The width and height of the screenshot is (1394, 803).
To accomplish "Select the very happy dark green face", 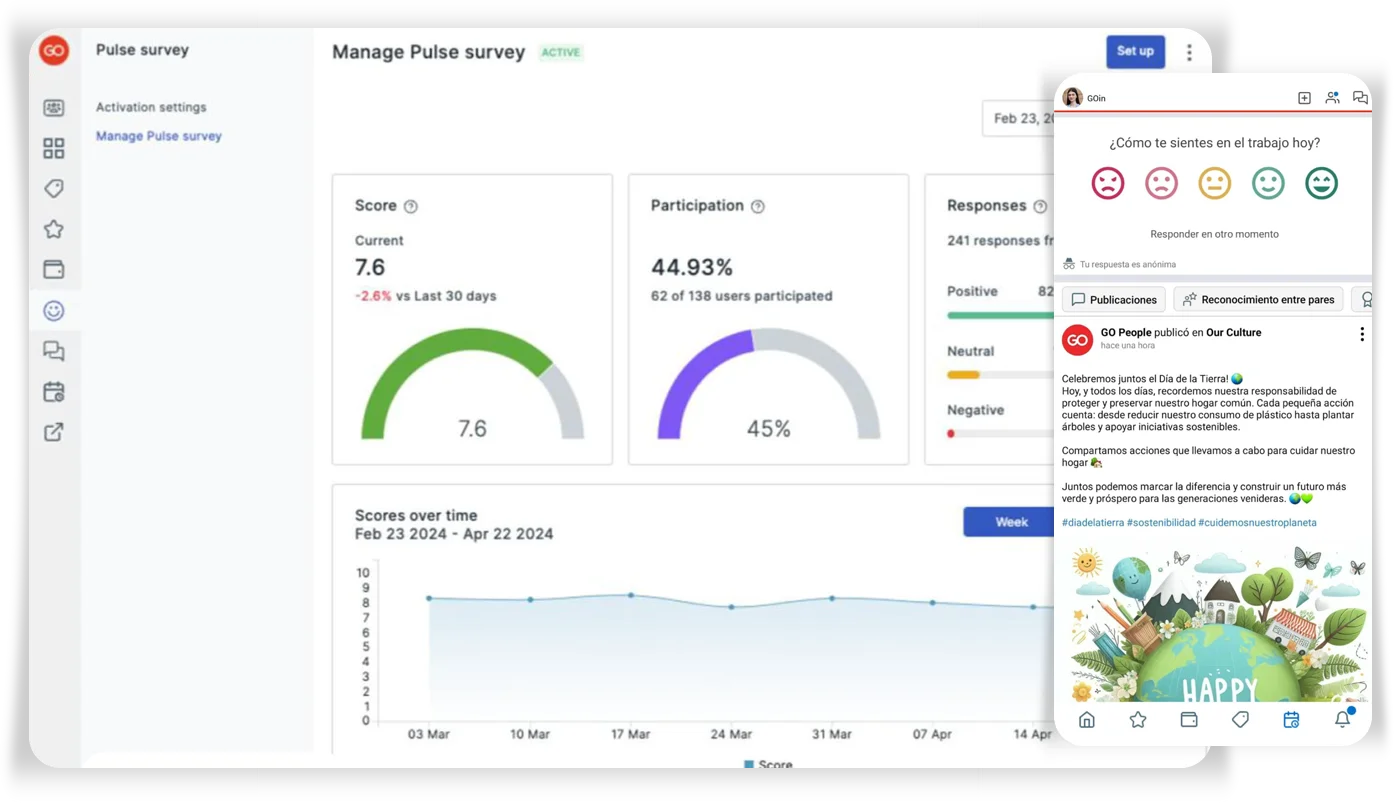I will (1322, 183).
